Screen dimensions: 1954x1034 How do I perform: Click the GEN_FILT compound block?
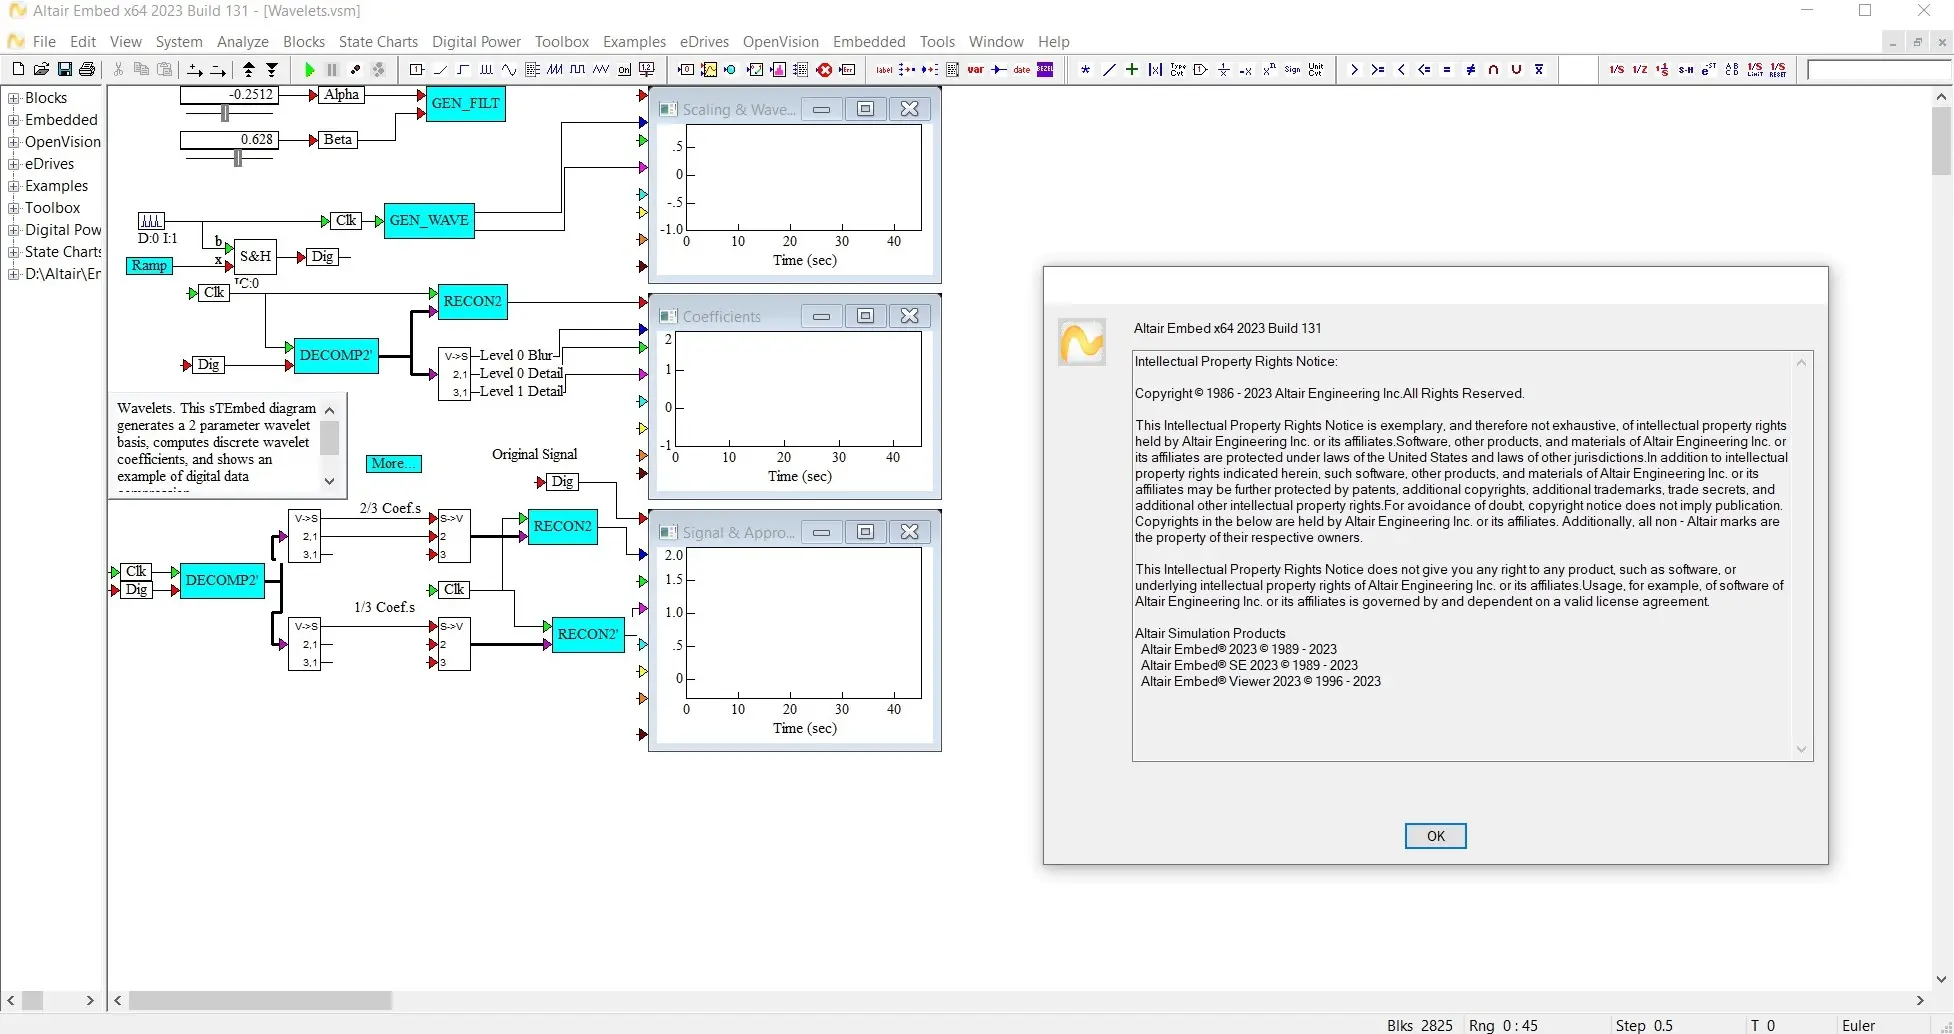point(466,103)
